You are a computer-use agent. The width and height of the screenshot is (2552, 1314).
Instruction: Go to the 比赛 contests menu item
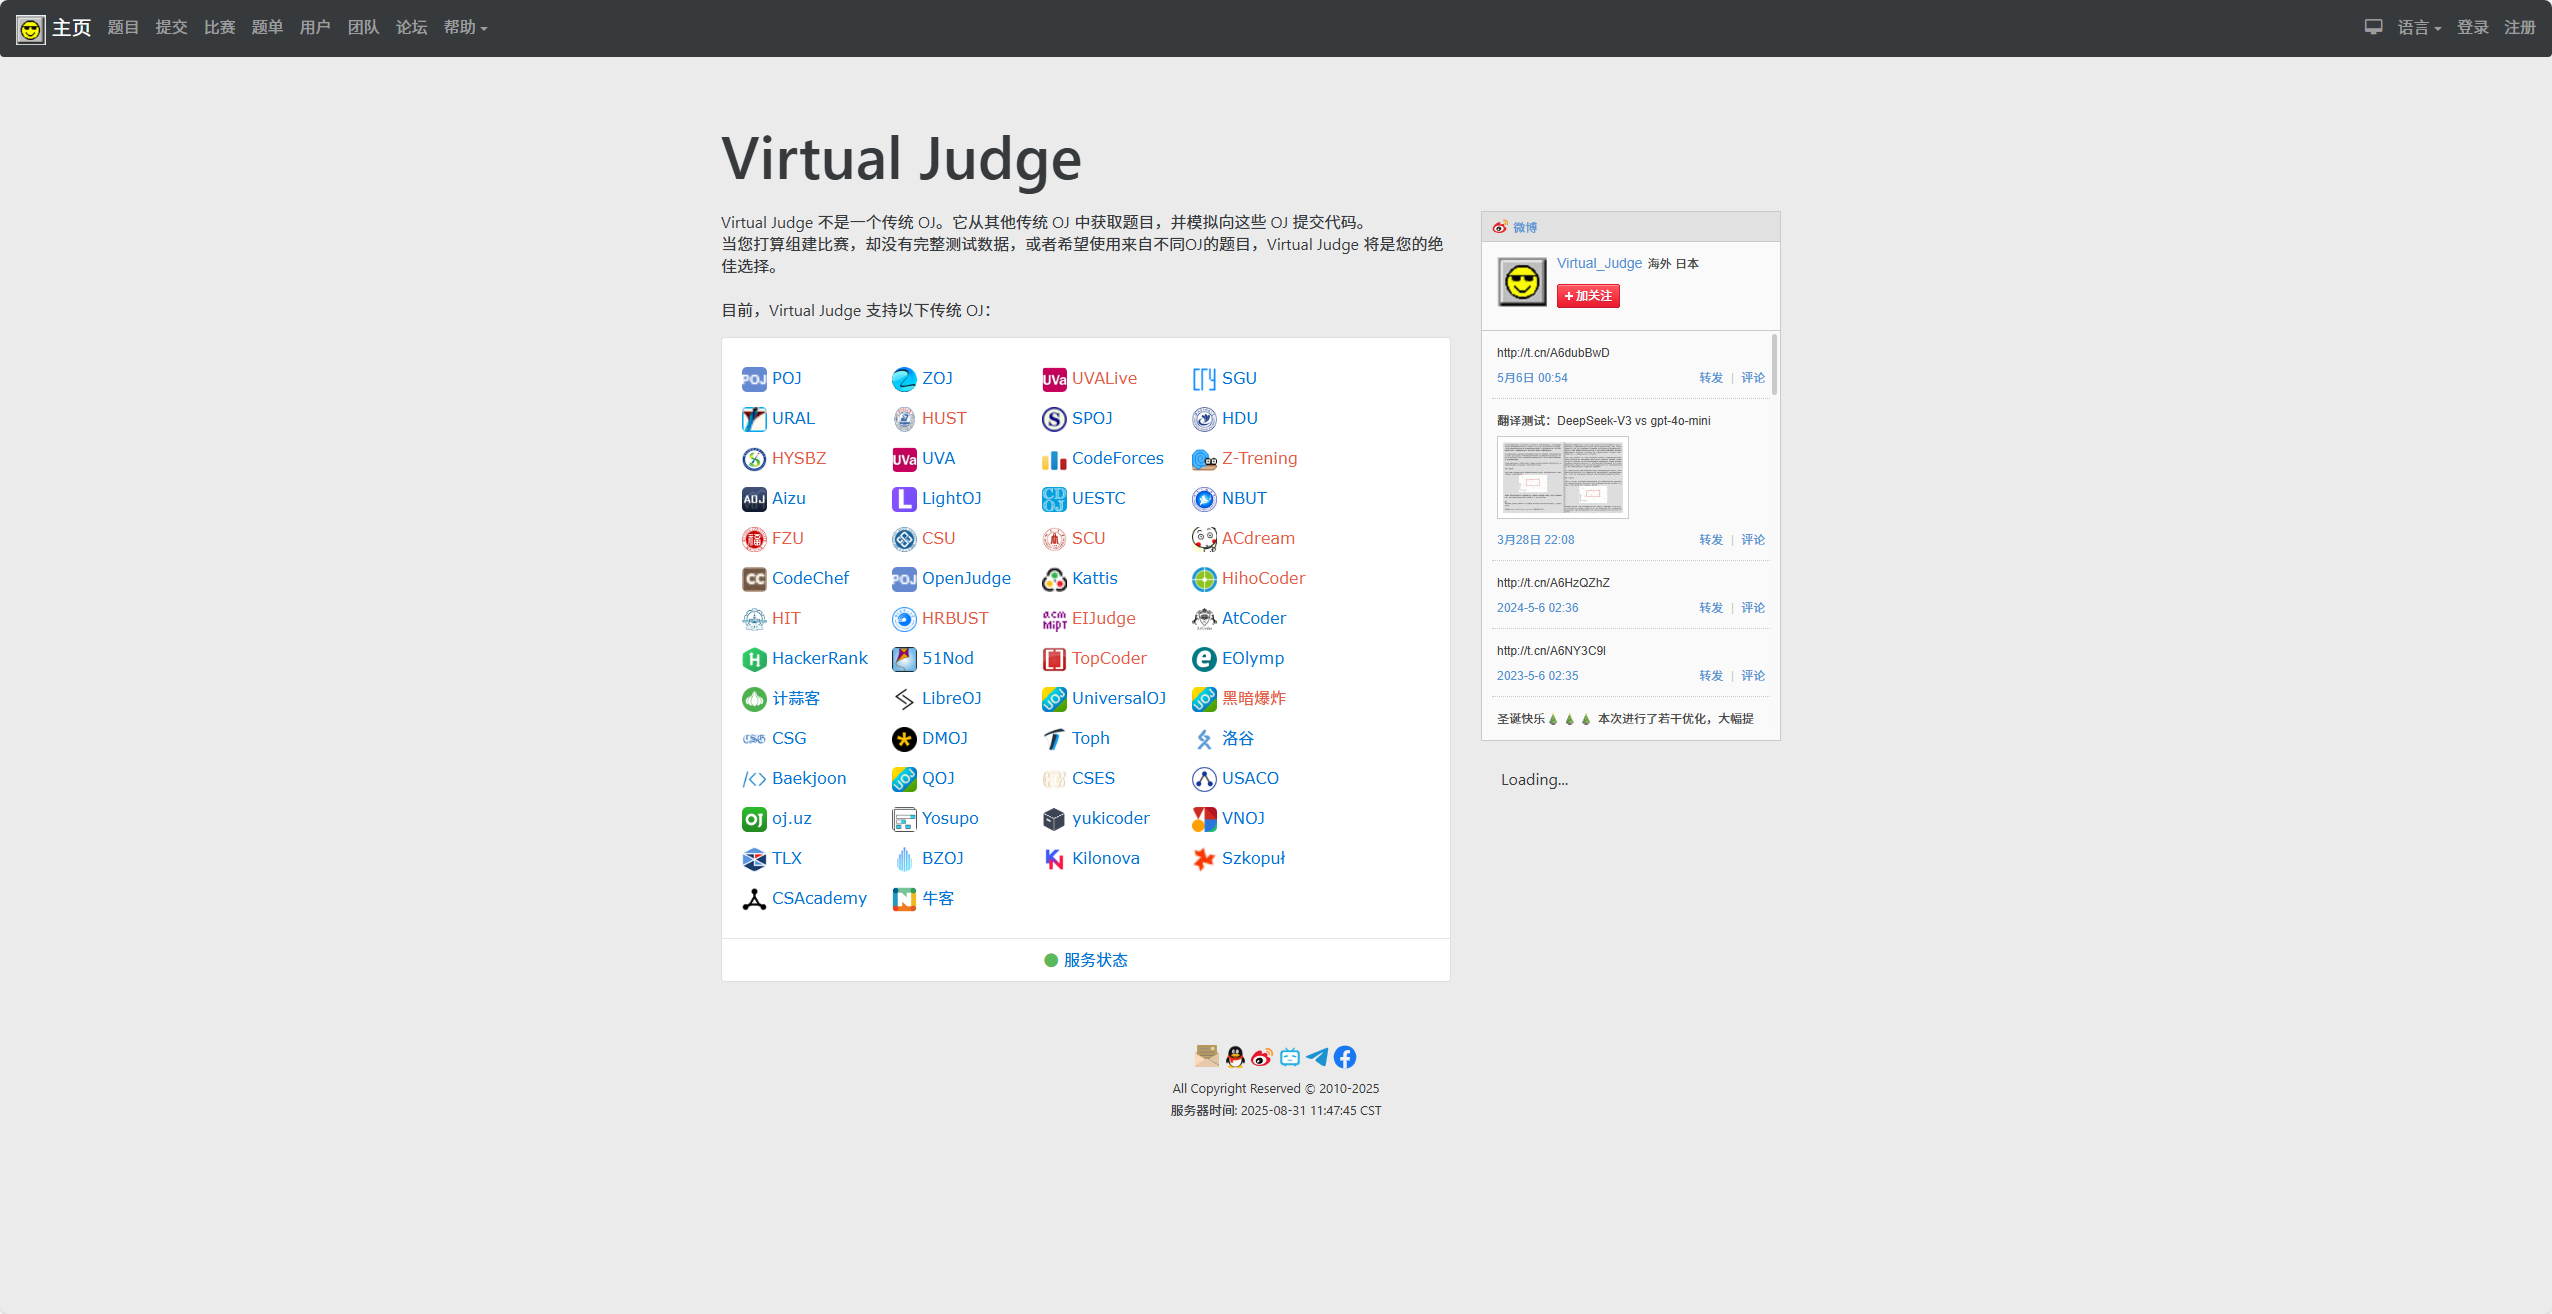219,27
